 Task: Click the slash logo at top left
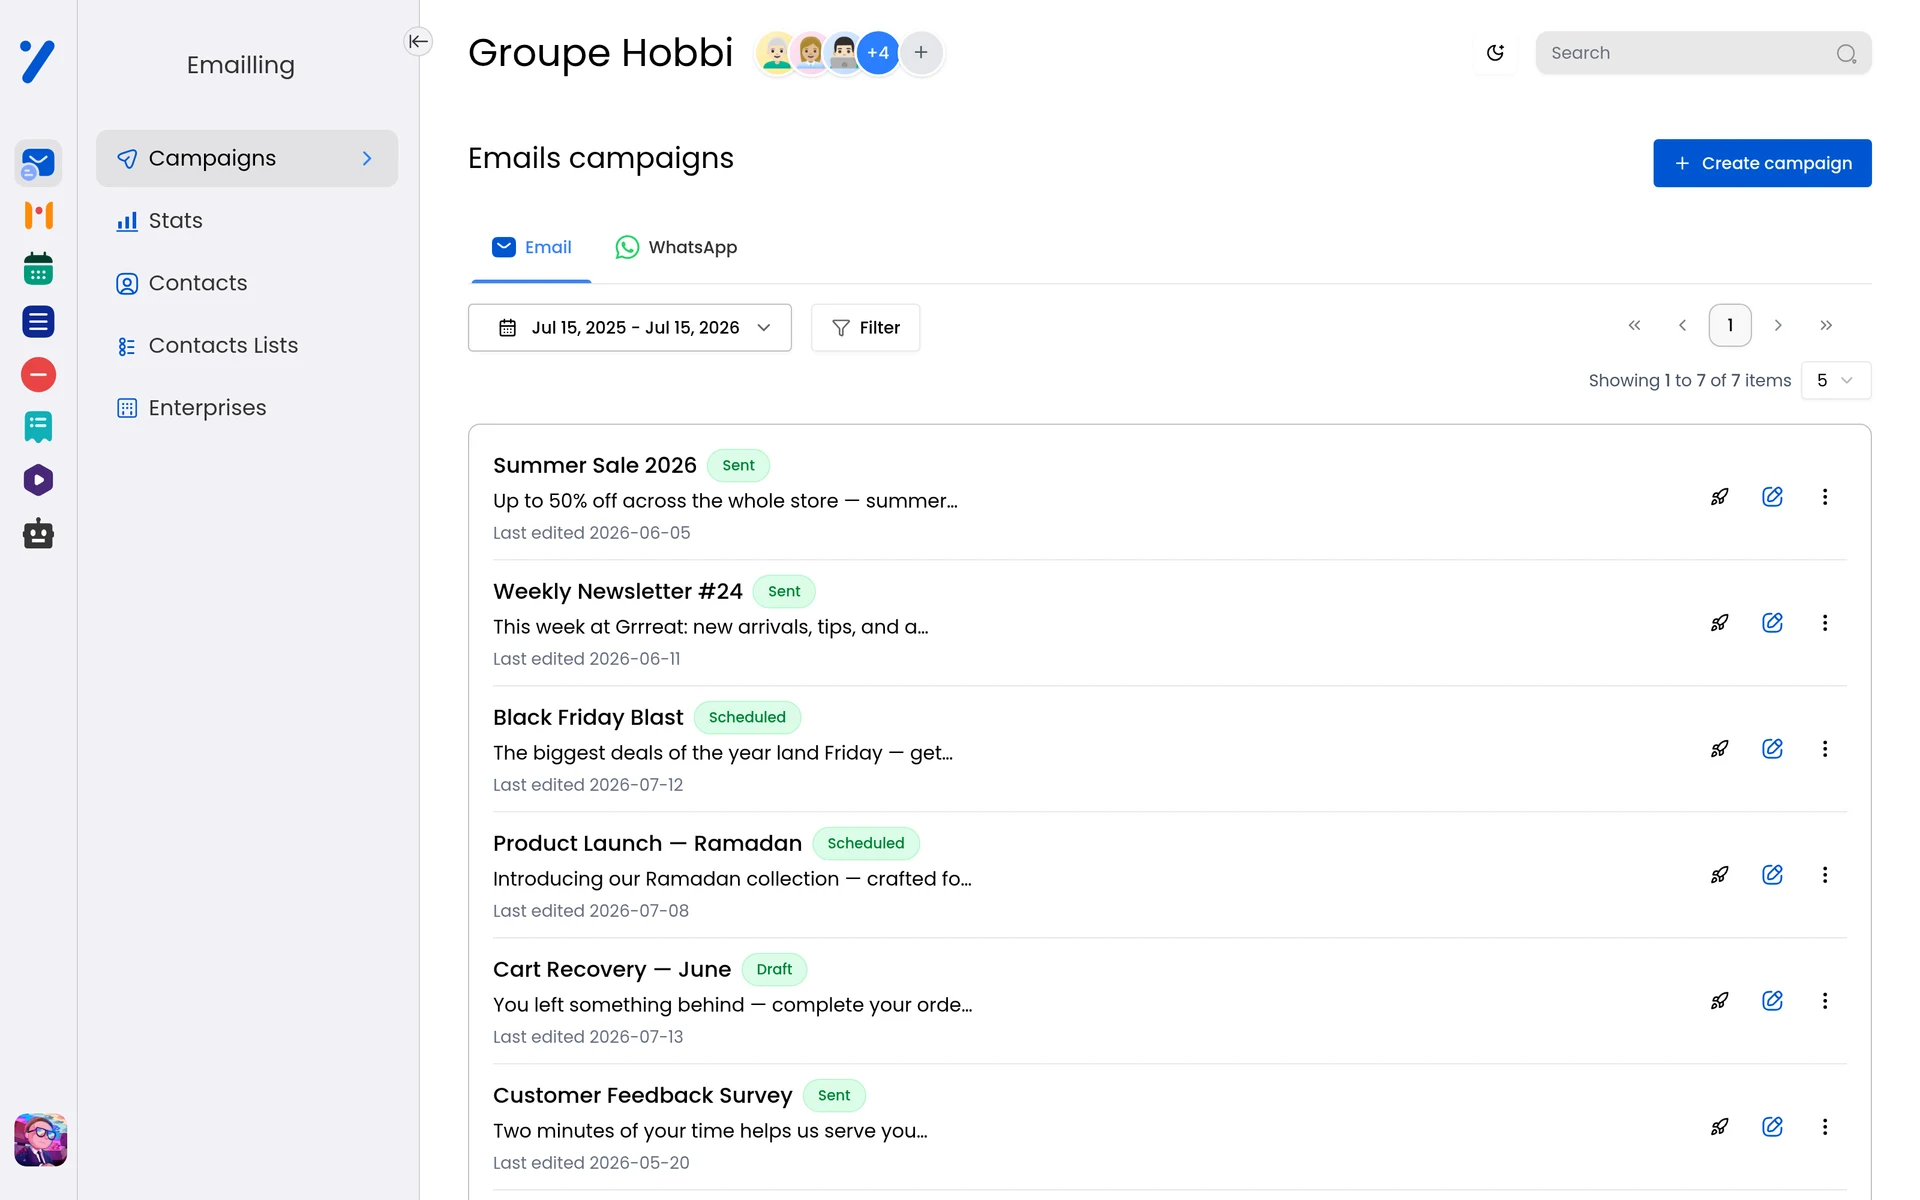click(38, 61)
